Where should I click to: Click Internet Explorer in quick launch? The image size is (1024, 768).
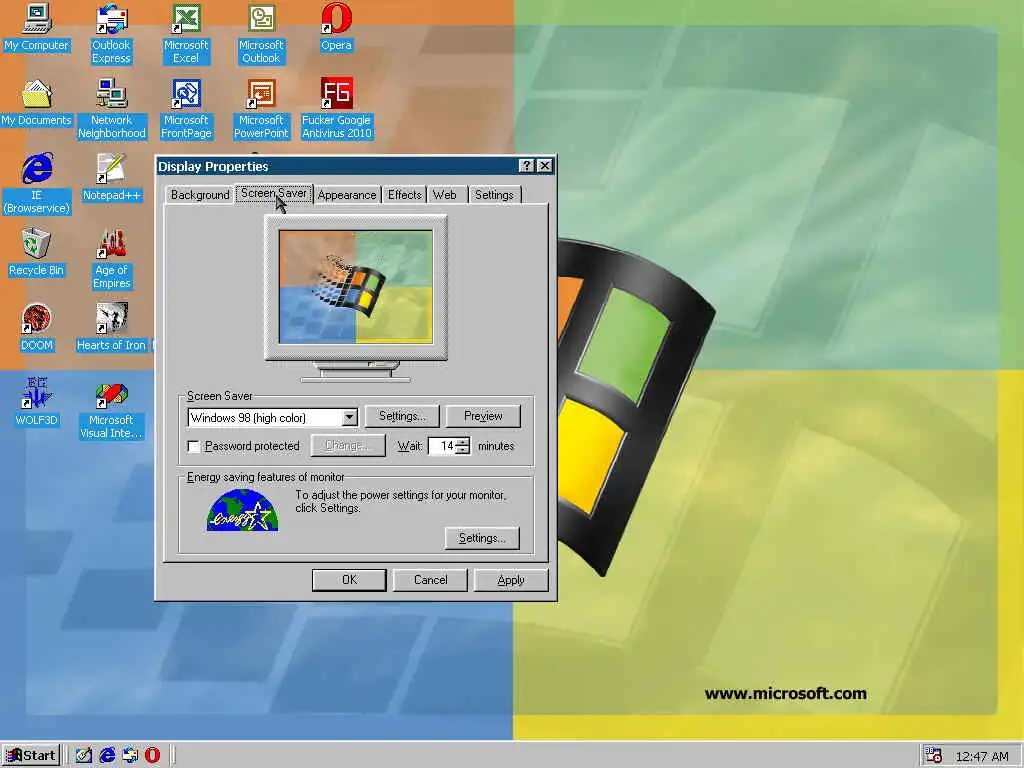pyautogui.click(x=107, y=755)
